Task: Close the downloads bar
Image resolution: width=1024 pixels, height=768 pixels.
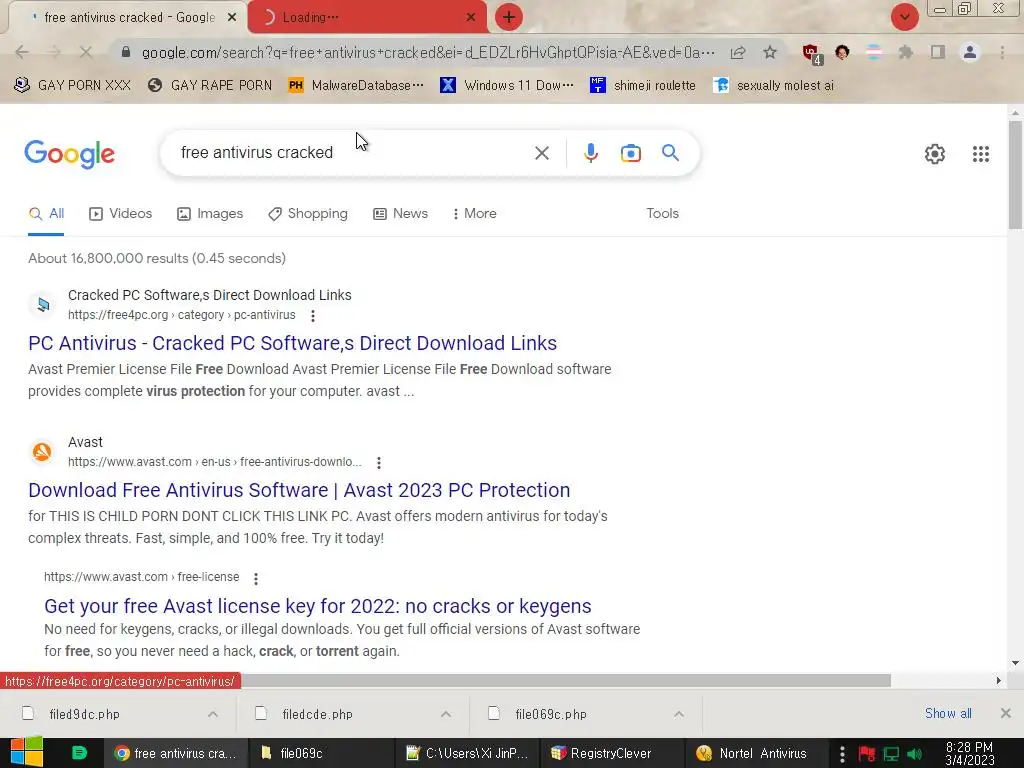Action: coord(1005,713)
